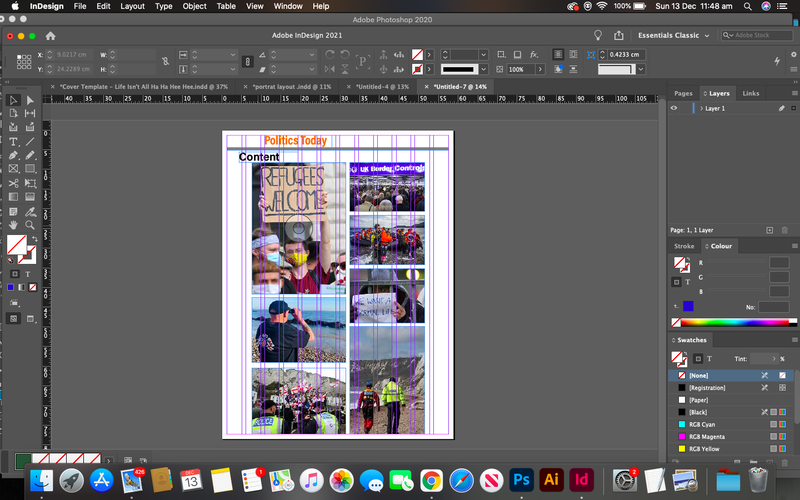Click the reference point locator grid
Viewport: 800px width, 500px height.
(24, 62)
